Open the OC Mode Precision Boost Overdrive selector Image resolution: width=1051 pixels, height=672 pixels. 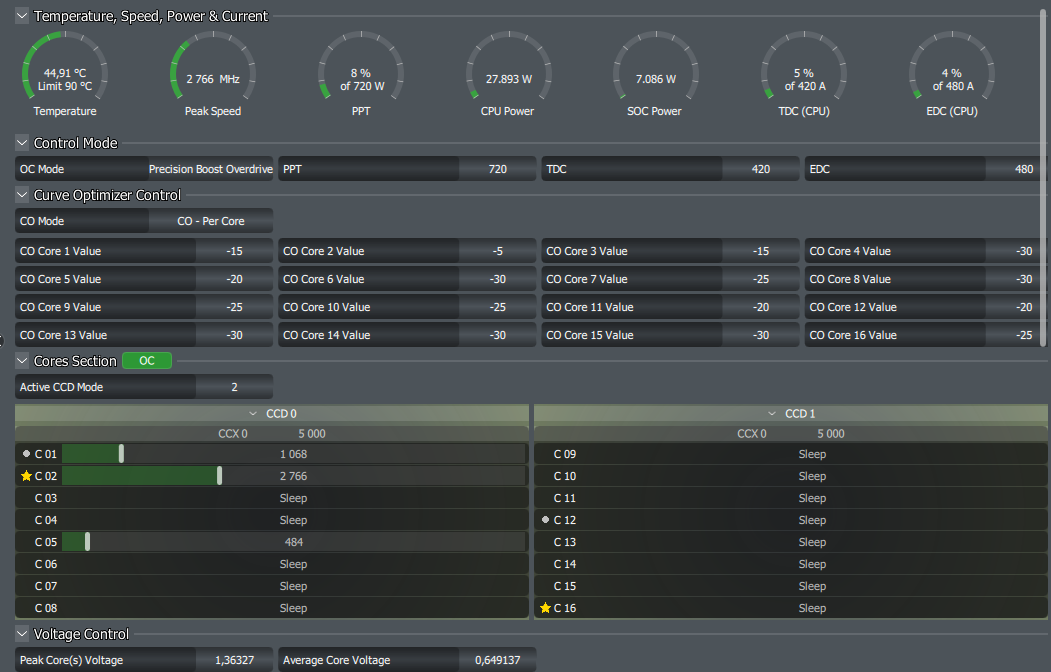coord(210,169)
